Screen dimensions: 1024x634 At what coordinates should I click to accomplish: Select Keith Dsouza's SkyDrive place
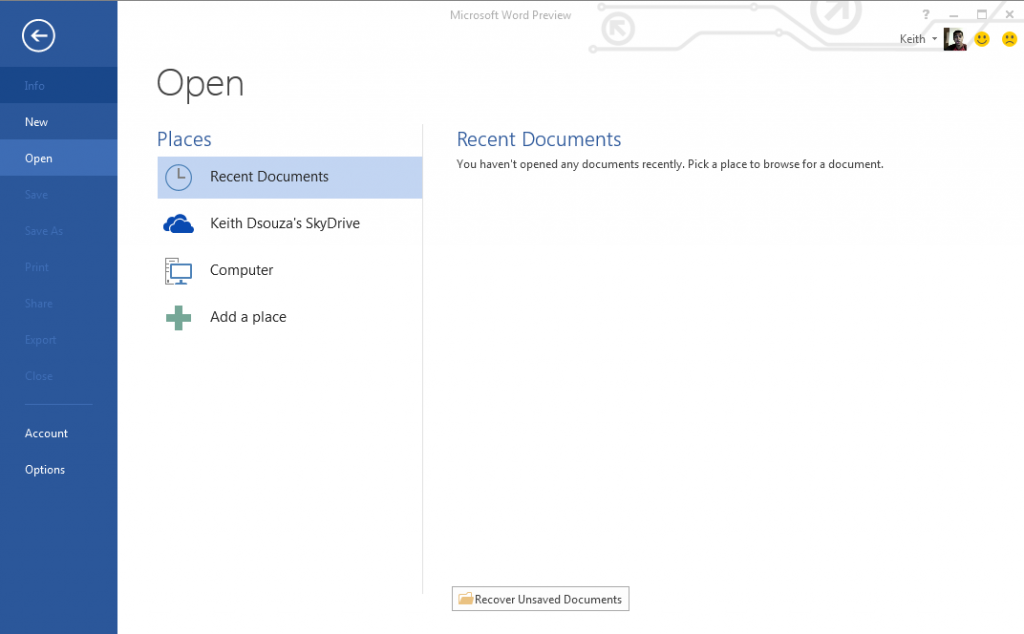290,224
